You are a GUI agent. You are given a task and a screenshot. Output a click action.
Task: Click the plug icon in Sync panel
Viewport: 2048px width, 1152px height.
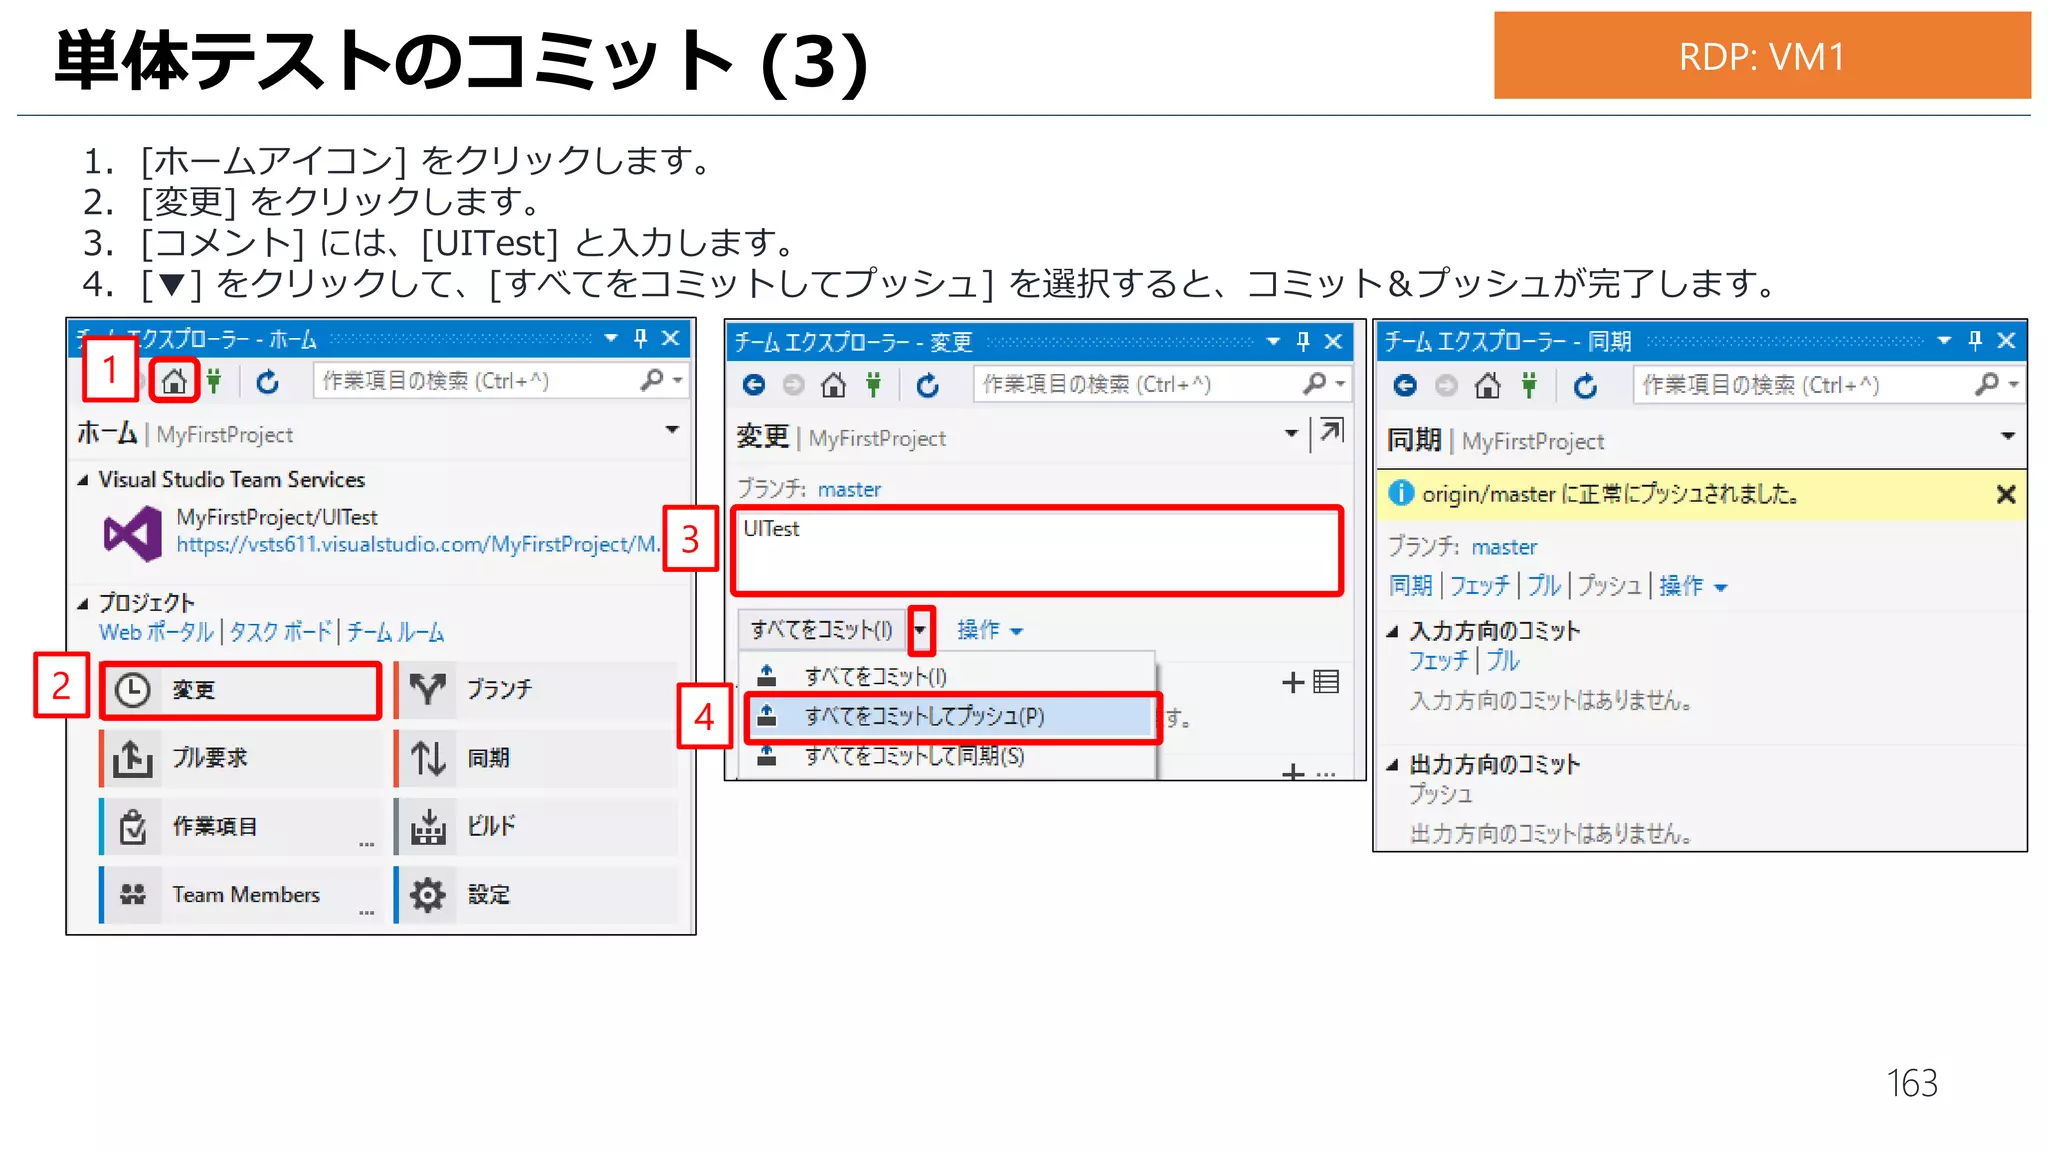(1528, 386)
